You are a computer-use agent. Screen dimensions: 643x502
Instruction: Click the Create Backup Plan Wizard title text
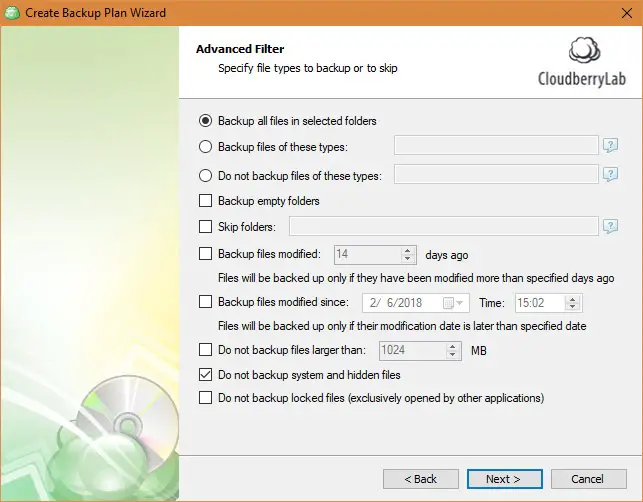(x=96, y=13)
